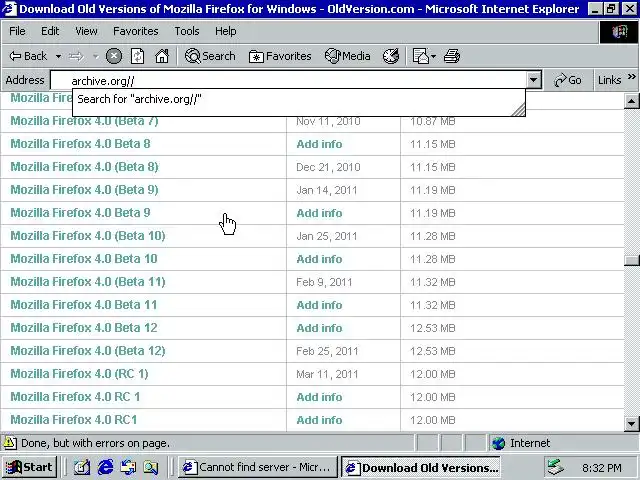640x480 pixels.
Task: Open the Media bar from the toolbar
Action: (348, 56)
